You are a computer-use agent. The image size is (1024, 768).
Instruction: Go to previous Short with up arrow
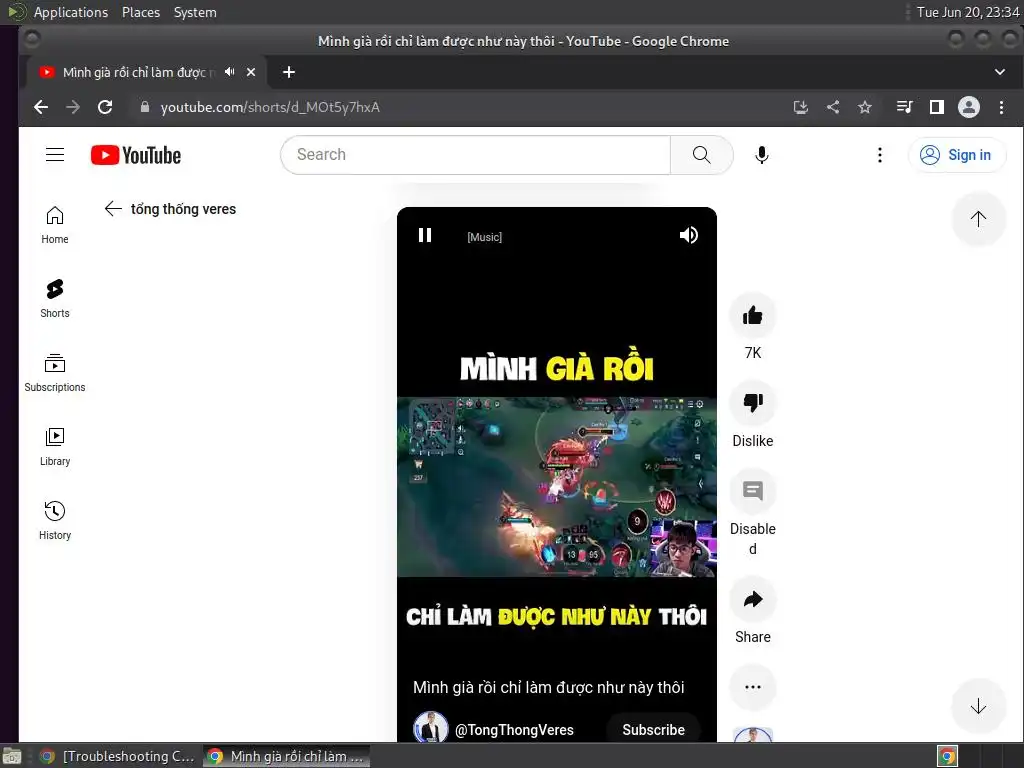(x=978, y=219)
